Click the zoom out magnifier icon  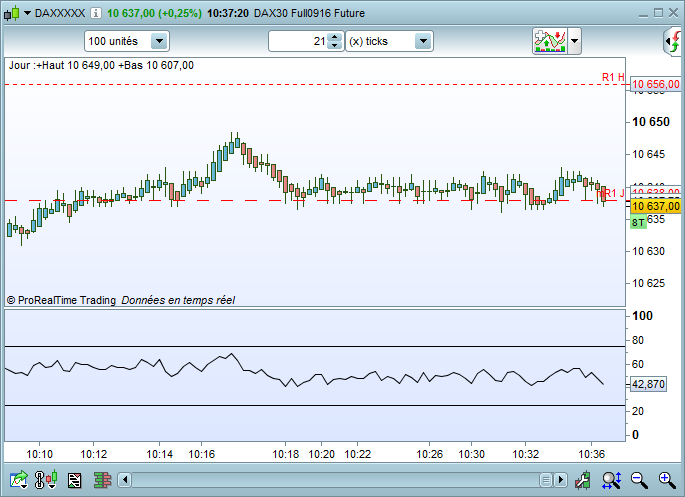(x=639, y=480)
